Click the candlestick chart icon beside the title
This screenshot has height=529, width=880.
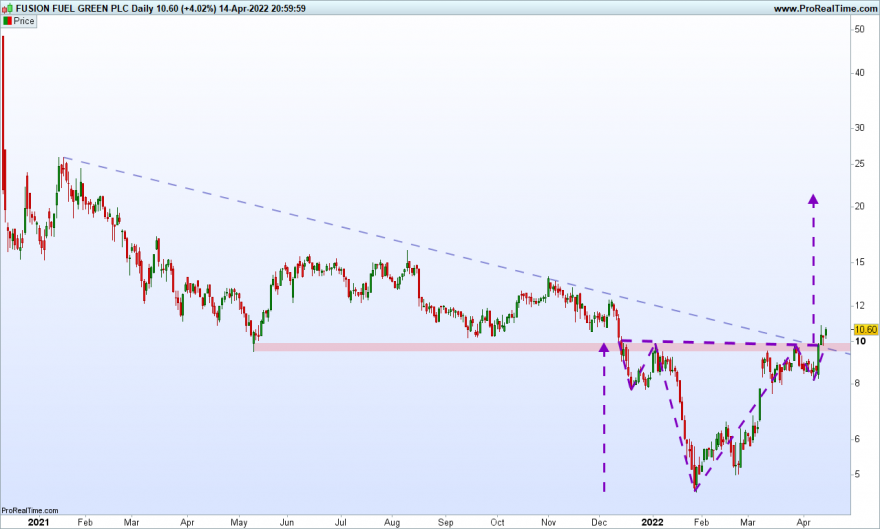click(7, 8)
